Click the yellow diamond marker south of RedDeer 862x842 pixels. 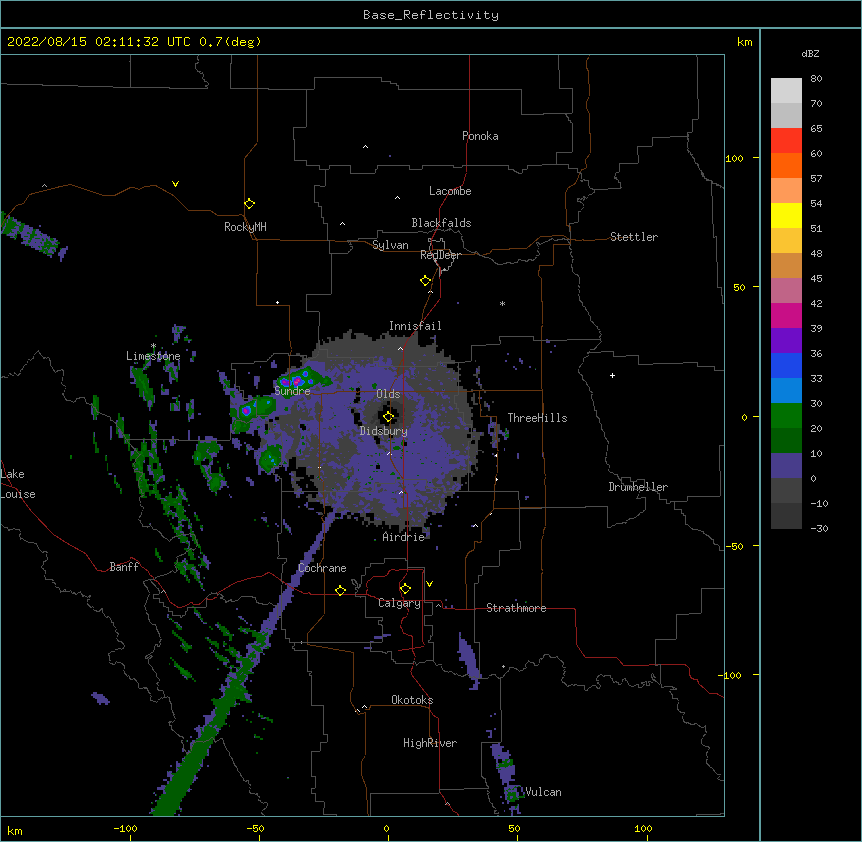click(426, 281)
